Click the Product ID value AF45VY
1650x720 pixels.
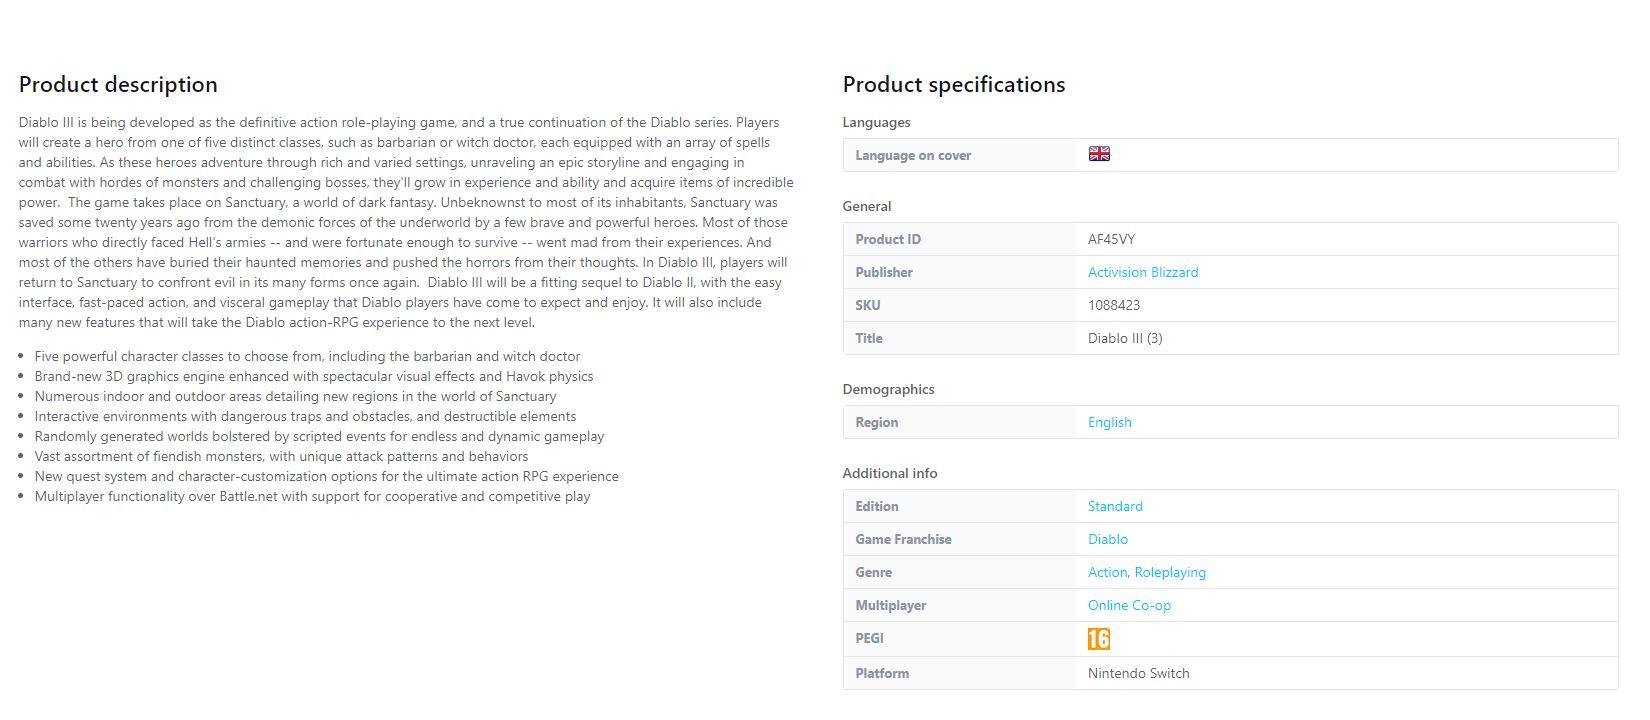1111,239
